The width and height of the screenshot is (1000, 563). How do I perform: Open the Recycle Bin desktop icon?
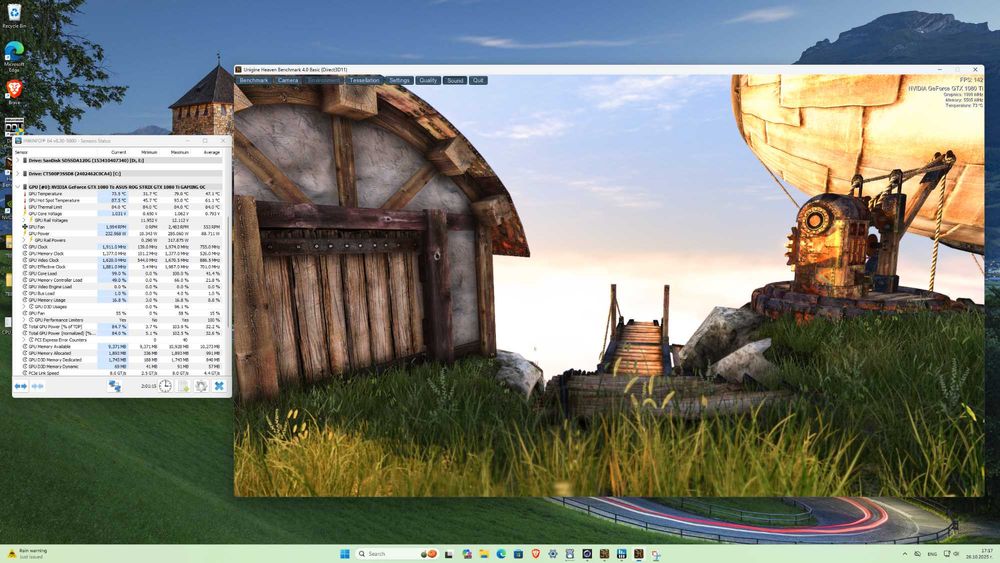click(14, 16)
